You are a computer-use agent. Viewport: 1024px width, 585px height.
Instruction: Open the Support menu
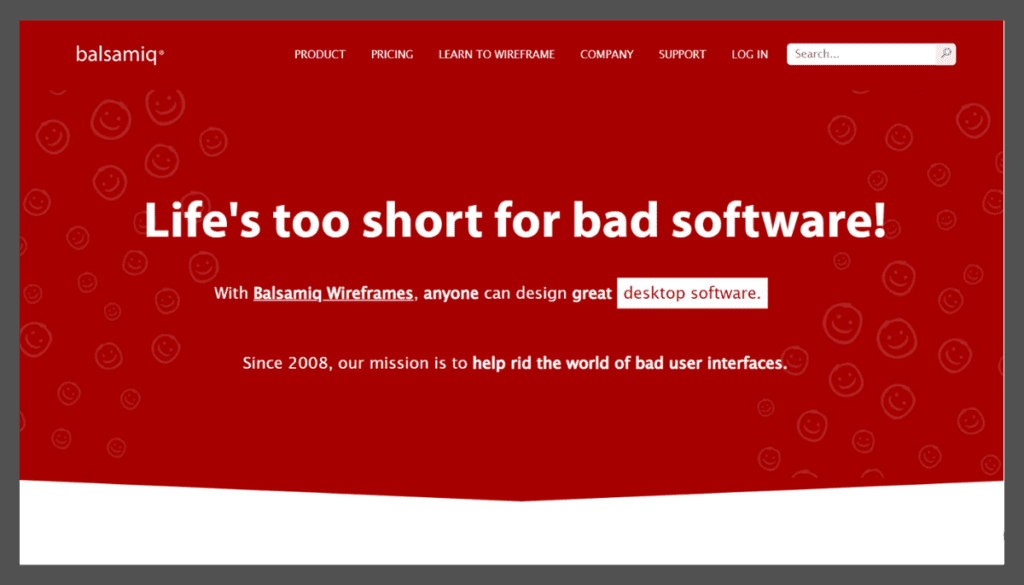point(682,54)
